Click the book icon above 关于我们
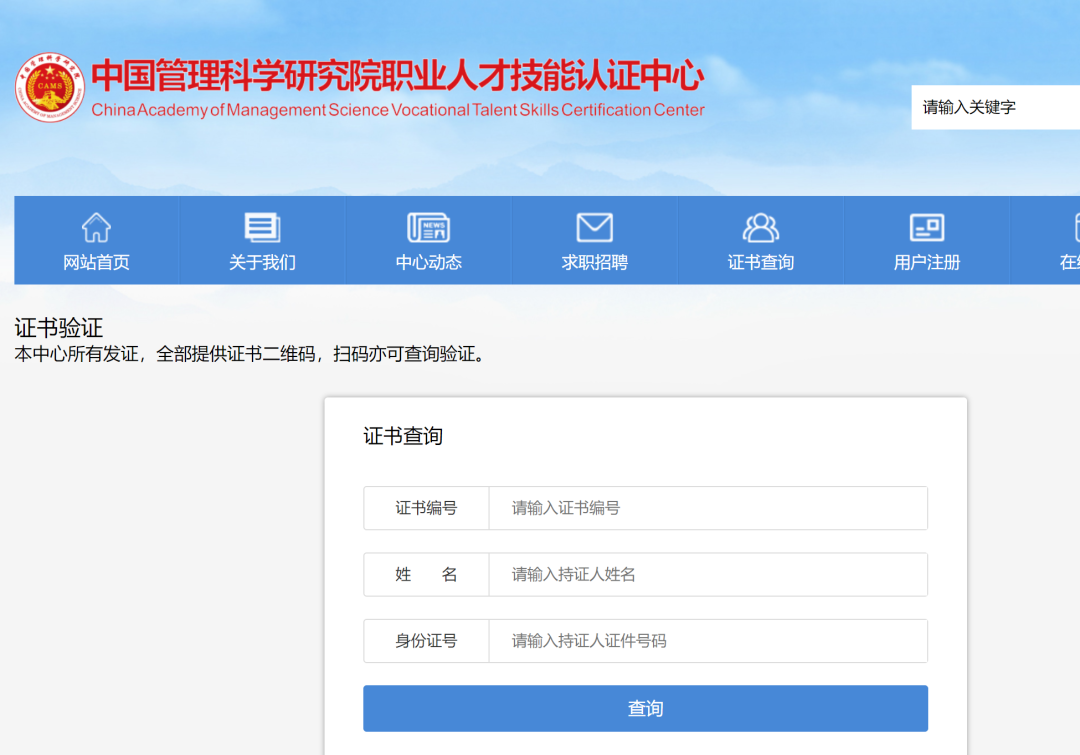The height and width of the screenshot is (755, 1080). 261,227
